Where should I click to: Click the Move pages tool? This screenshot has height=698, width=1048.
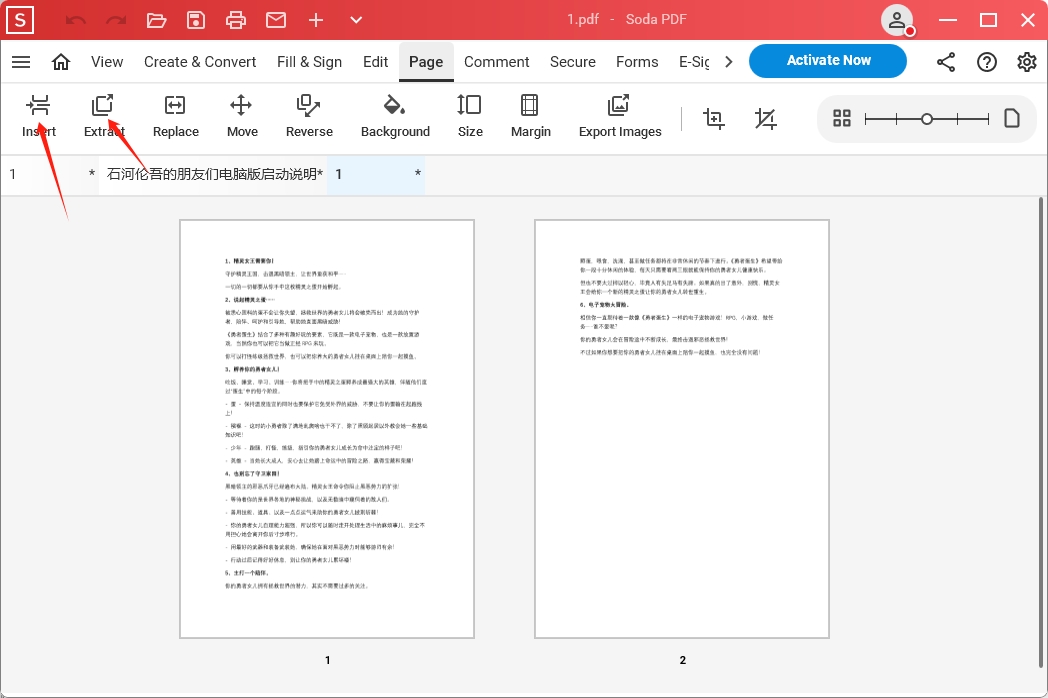point(241,116)
